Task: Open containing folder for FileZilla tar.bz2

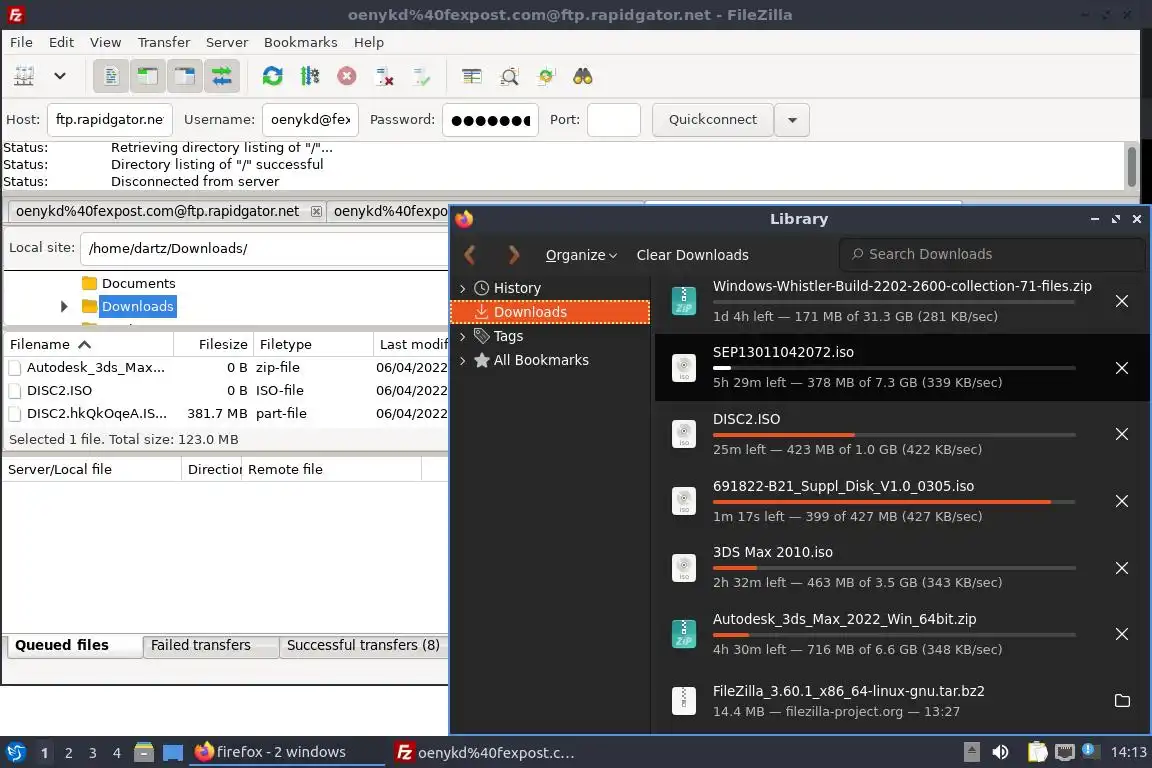Action: click(1122, 700)
